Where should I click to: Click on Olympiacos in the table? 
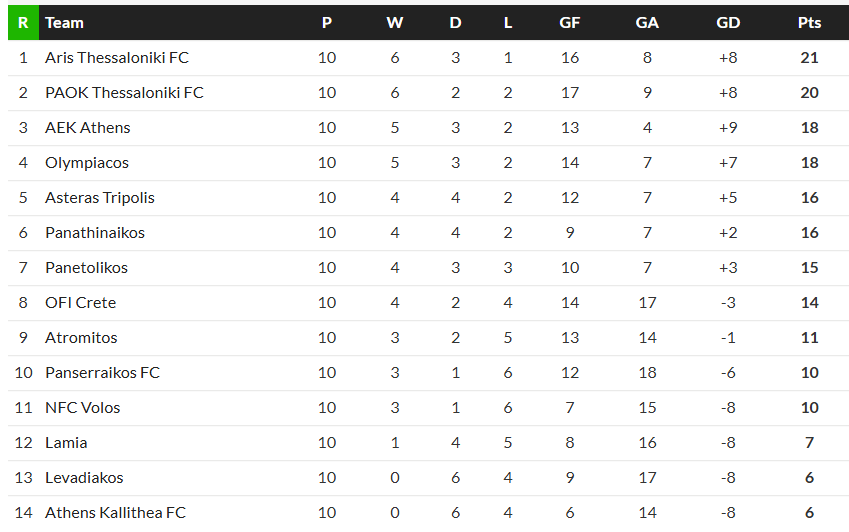click(x=87, y=163)
